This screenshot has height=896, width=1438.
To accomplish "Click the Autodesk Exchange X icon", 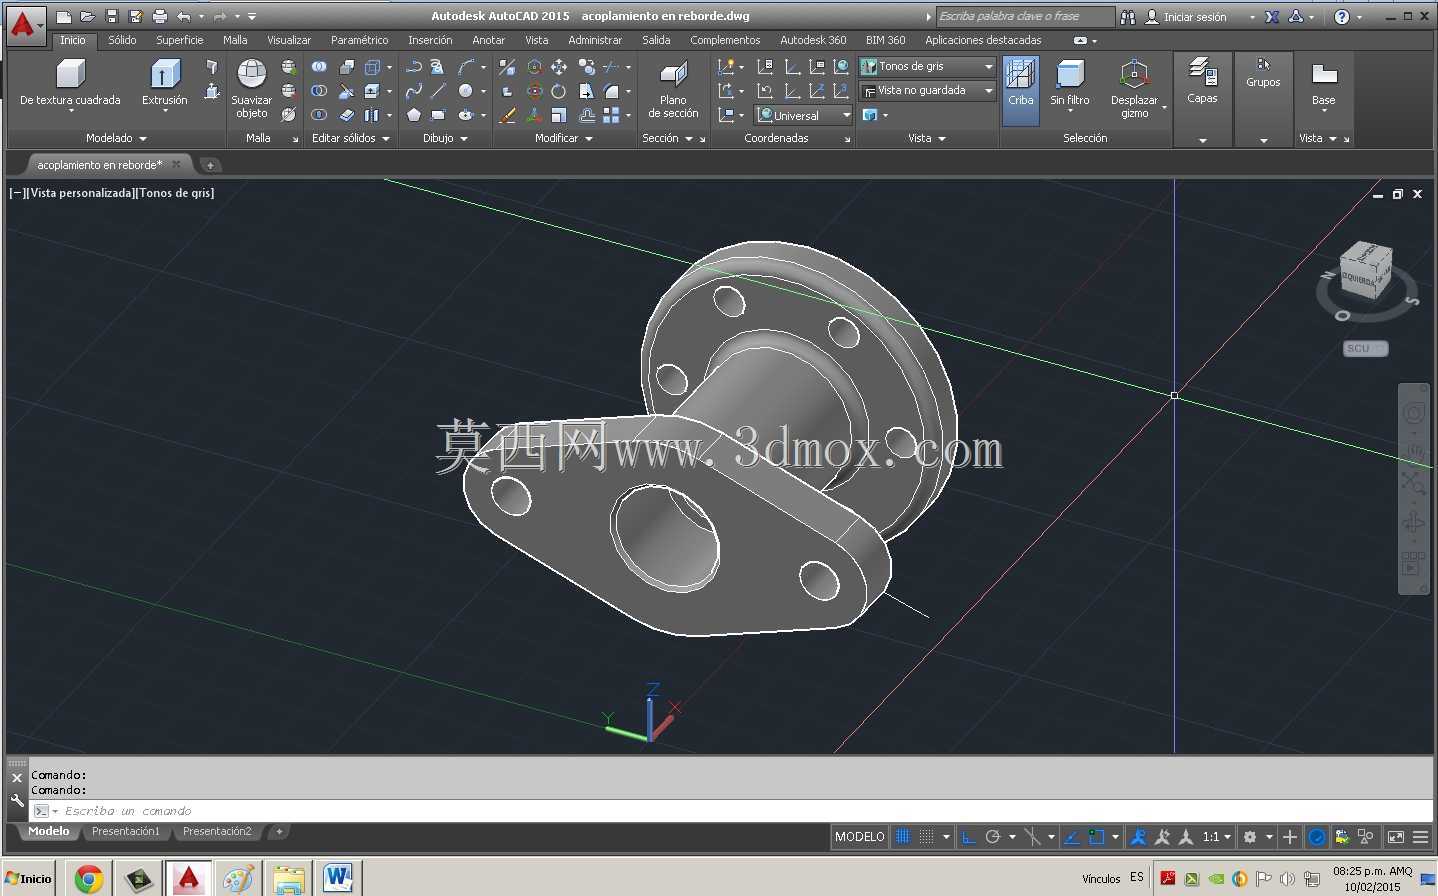I will click(x=1272, y=17).
